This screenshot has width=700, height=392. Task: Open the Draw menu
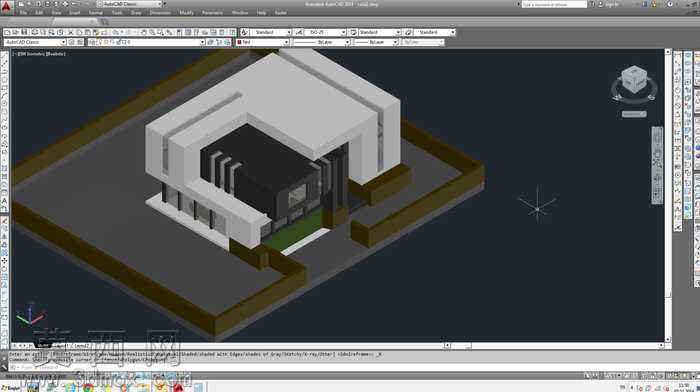tap(136, 13)
